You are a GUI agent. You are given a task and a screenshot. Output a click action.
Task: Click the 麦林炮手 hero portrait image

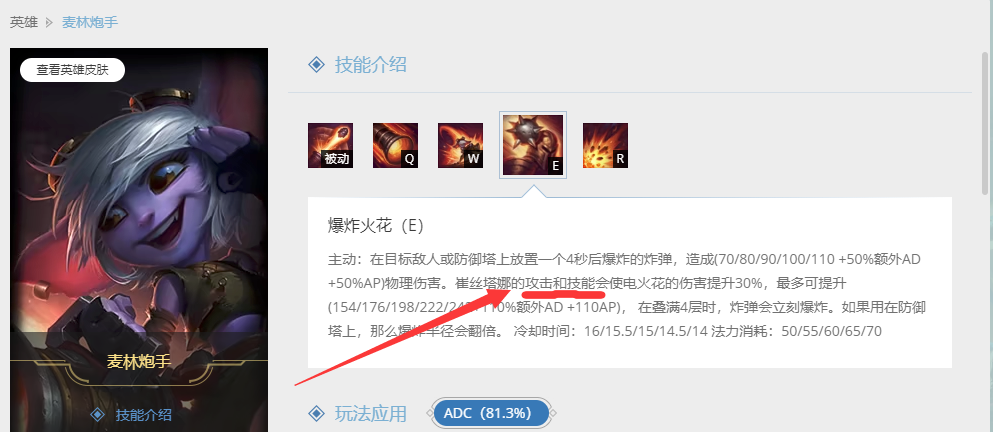click(139, 190)
